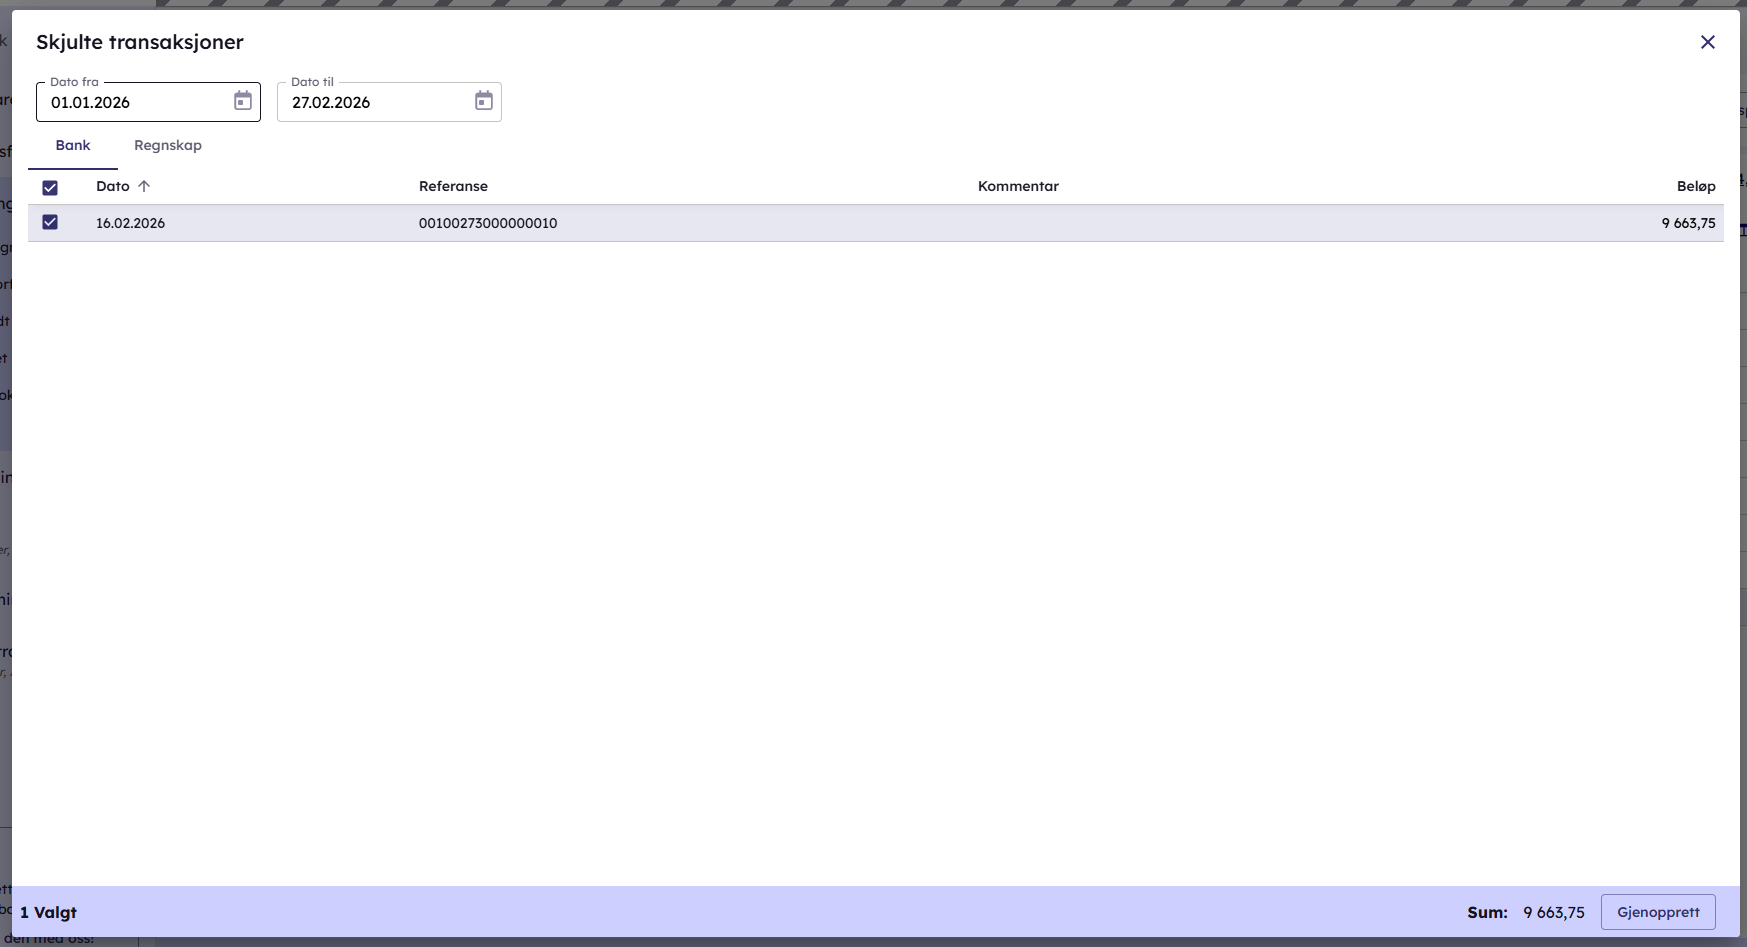Switch to the Regnskap tab
The image size is (1747, 947).
(x=168, y=146)
